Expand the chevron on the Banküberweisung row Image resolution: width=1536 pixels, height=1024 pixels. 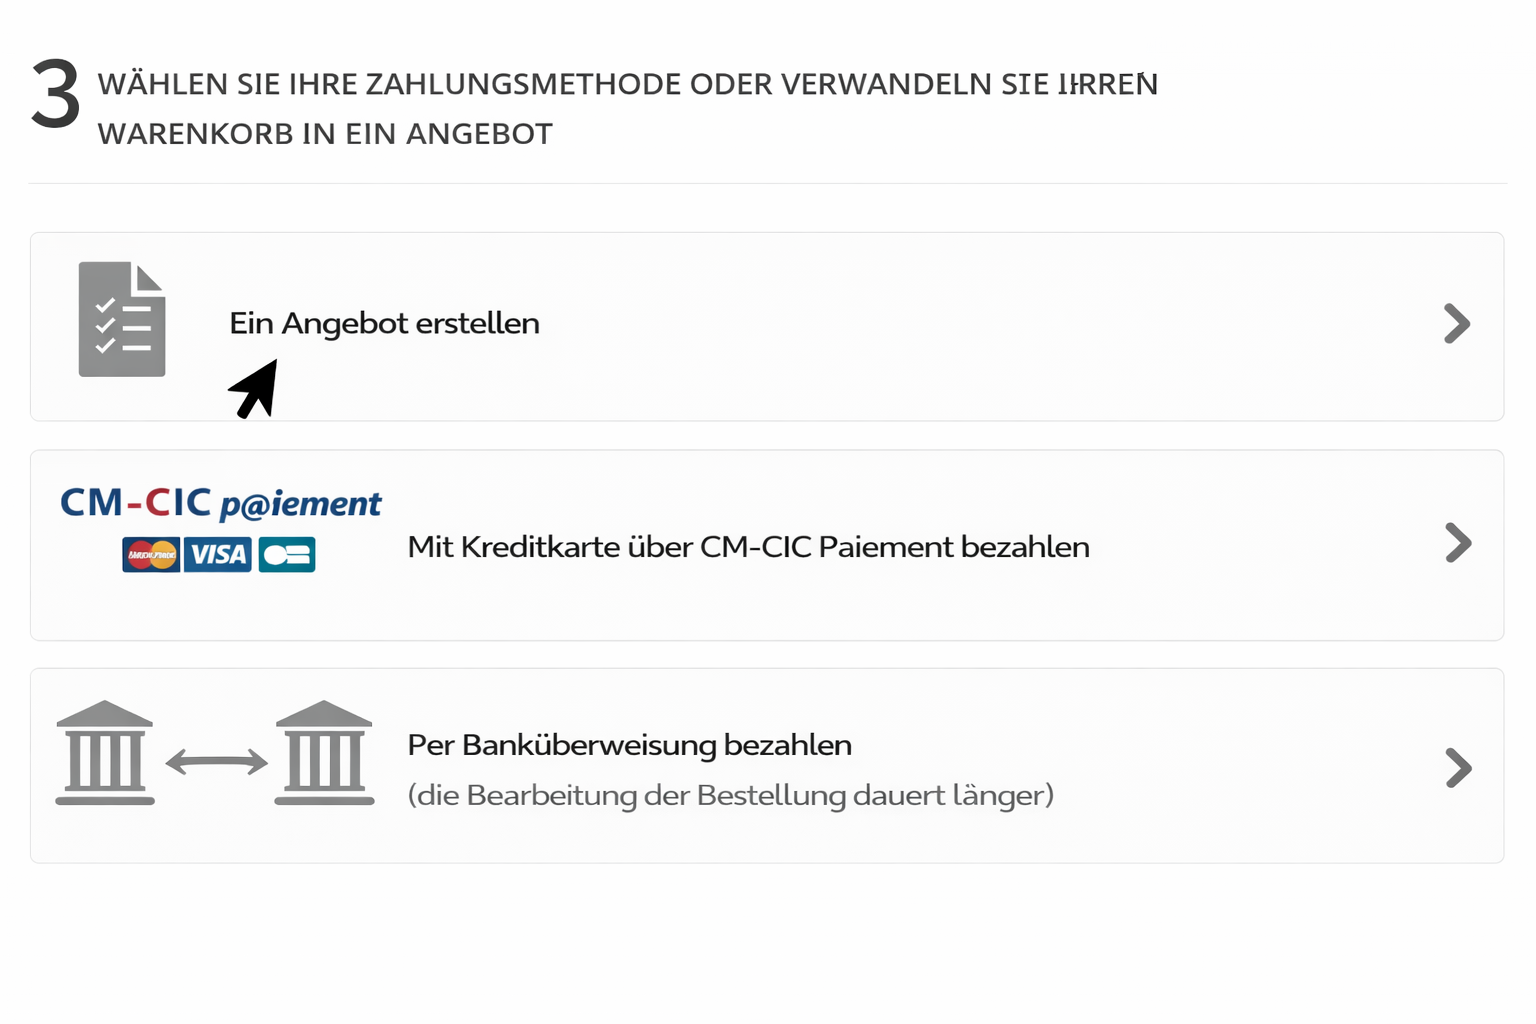coord(1458,768)
